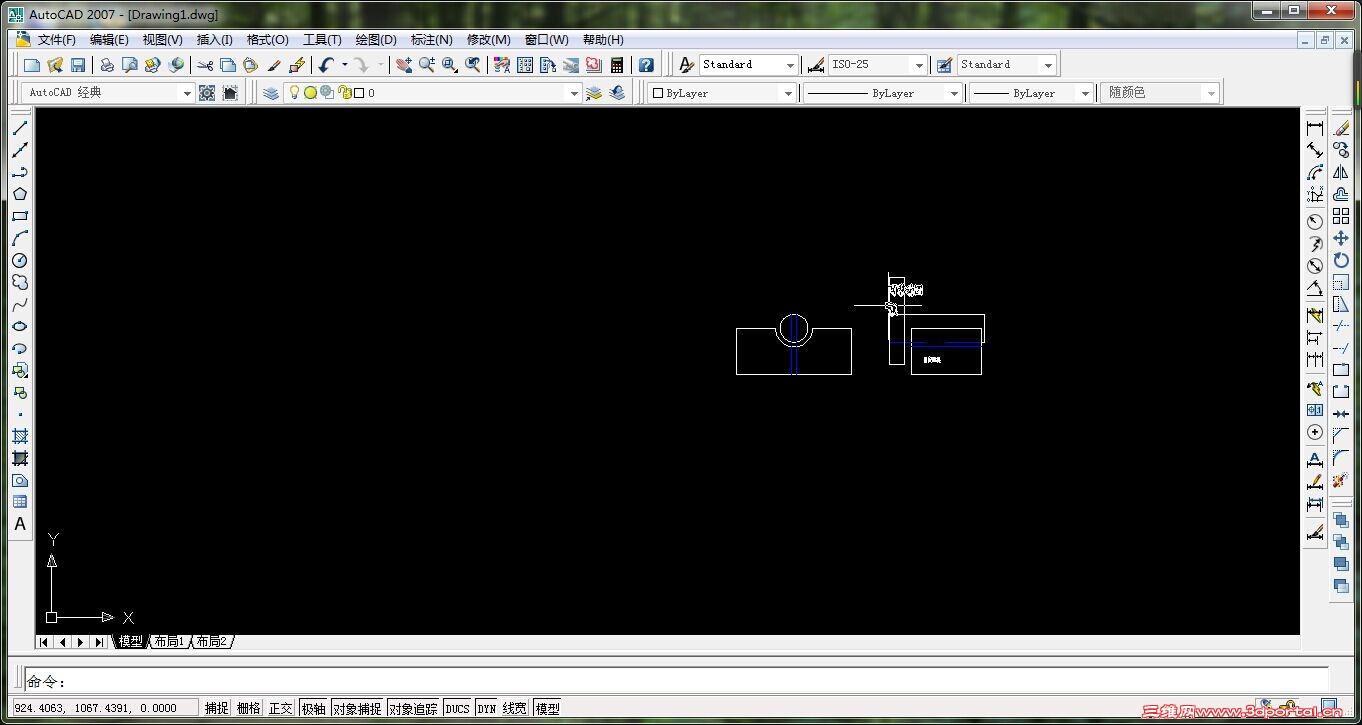Toggle 对象追踪 object tracking
Screen dimensions: 1362x725
coord(414,708)
